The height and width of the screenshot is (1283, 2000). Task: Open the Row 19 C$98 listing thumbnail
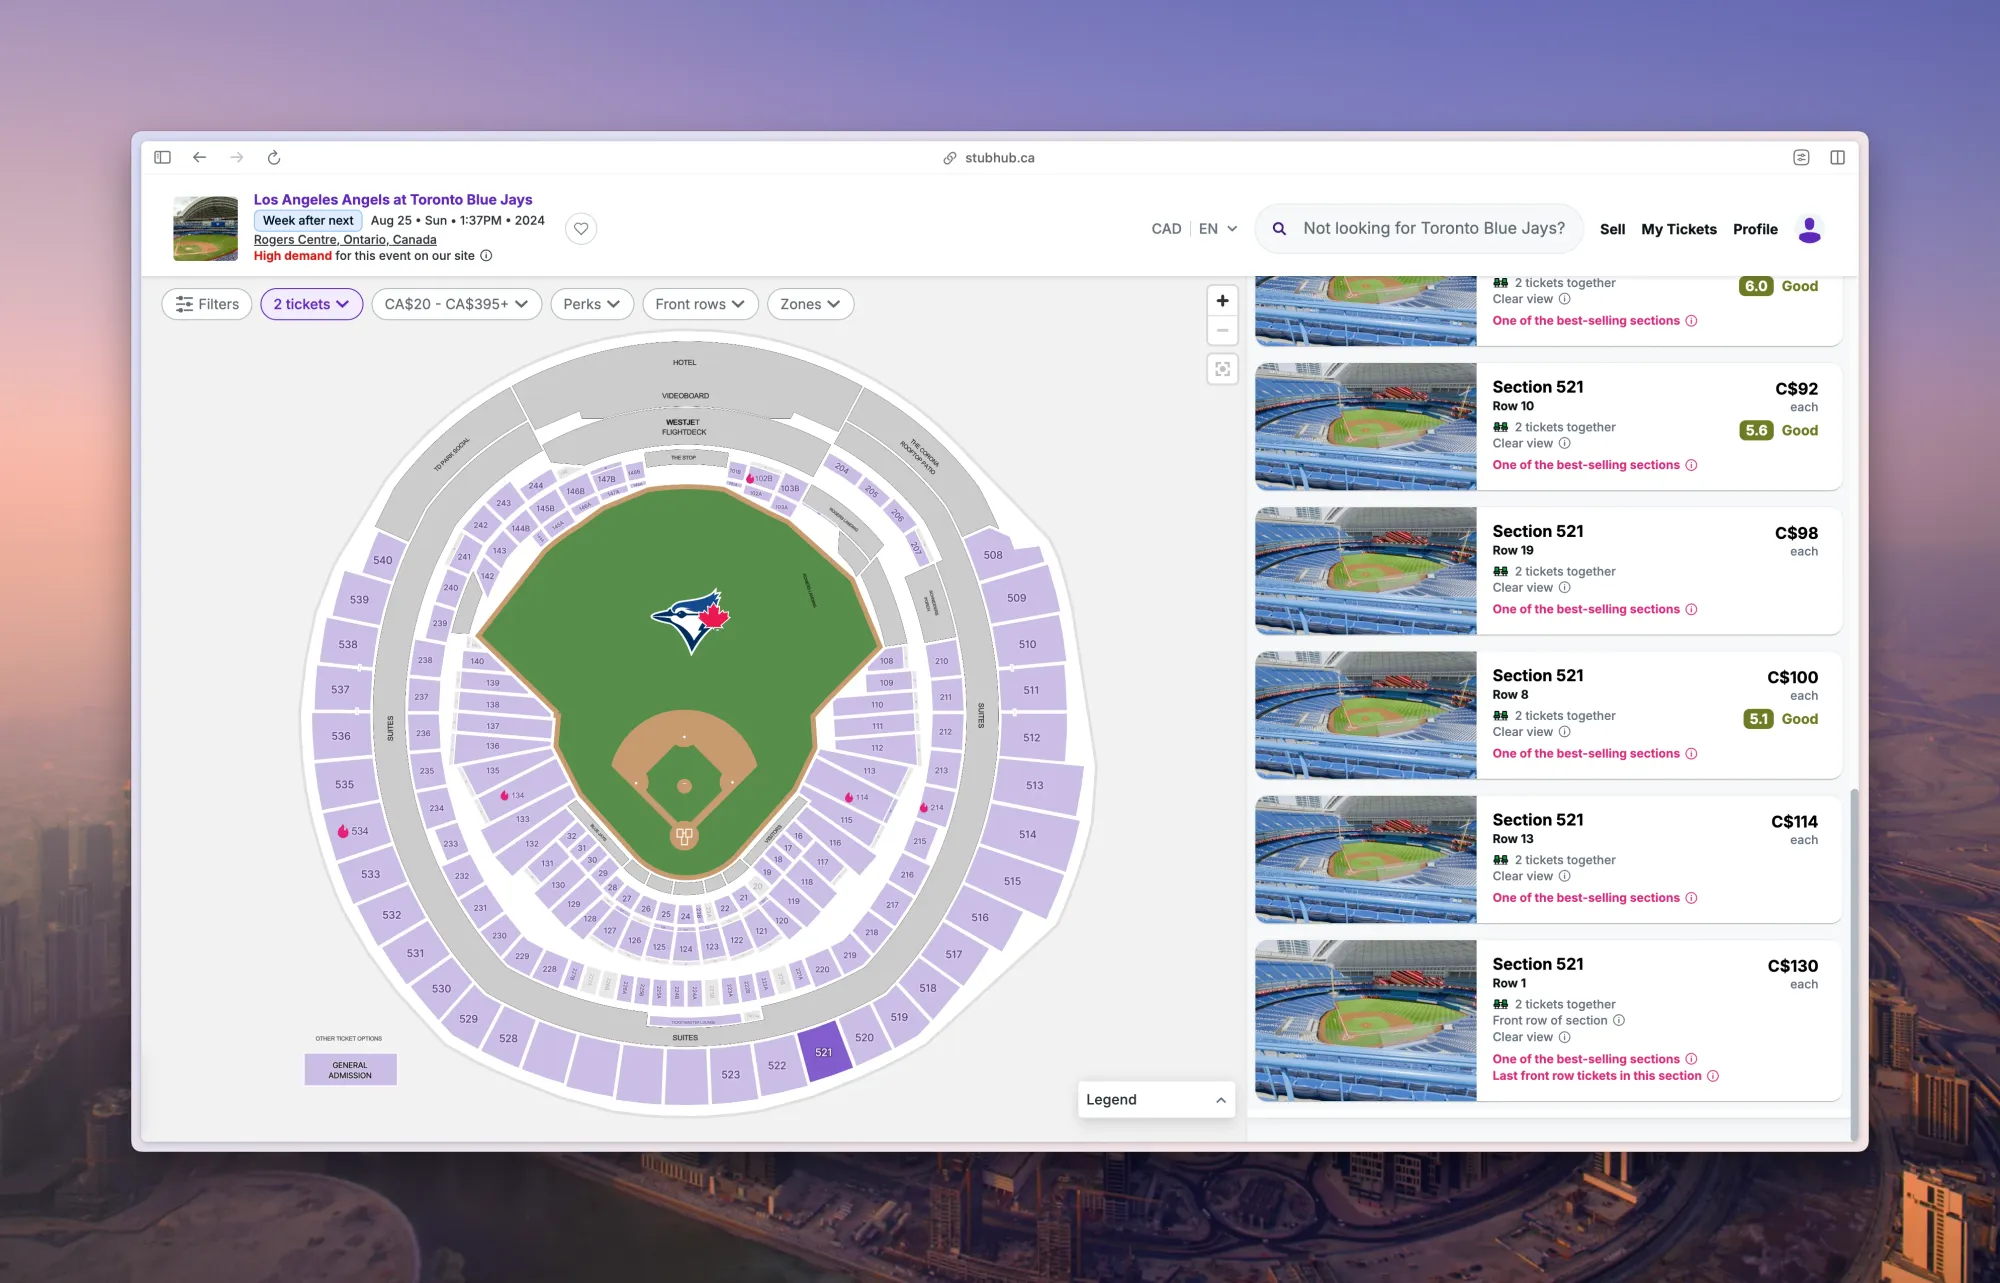click(x=1366, y=571)
